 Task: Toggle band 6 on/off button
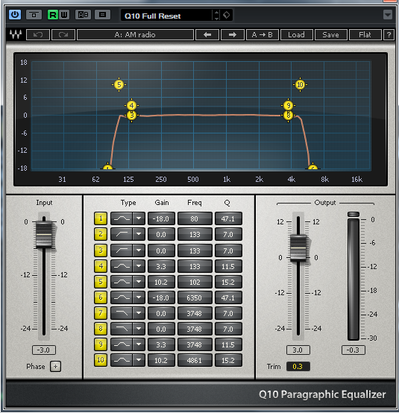100,297
